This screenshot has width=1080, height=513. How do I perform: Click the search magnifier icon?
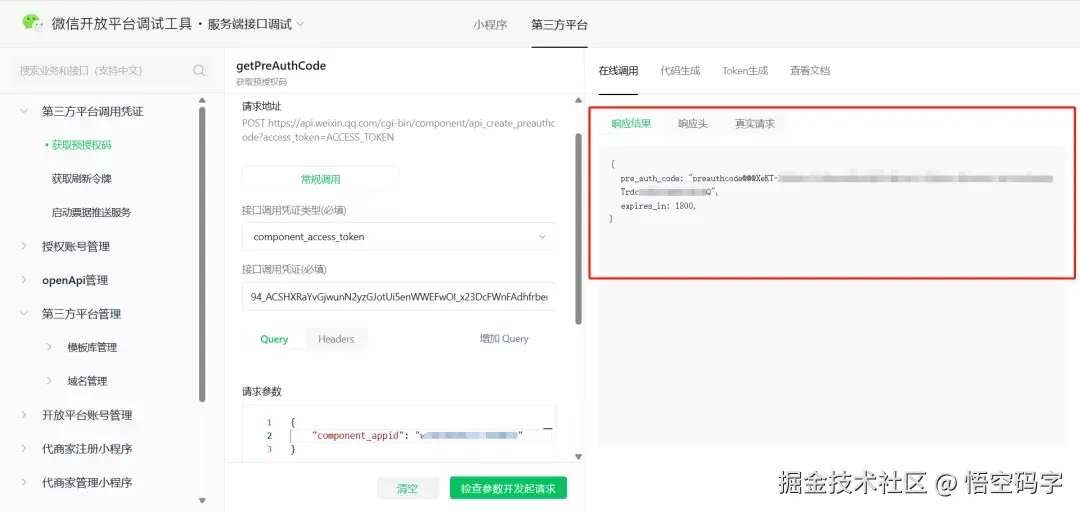click(x=199, y=70)
